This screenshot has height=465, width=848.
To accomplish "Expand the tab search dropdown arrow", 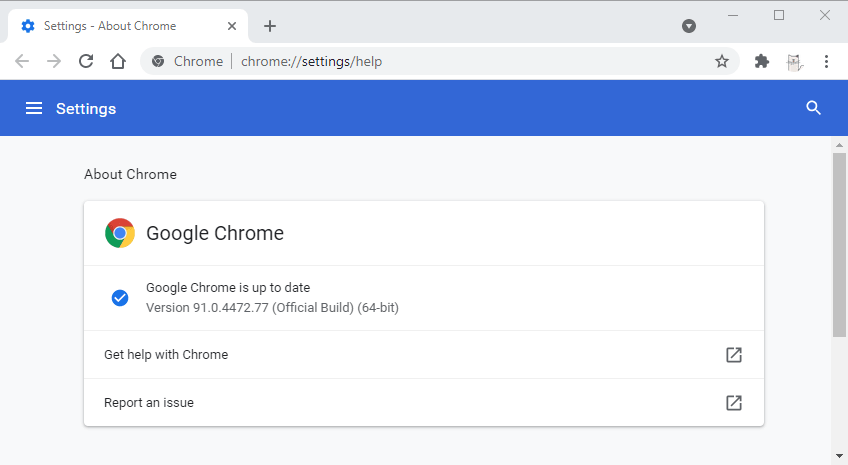I will 689,26.
